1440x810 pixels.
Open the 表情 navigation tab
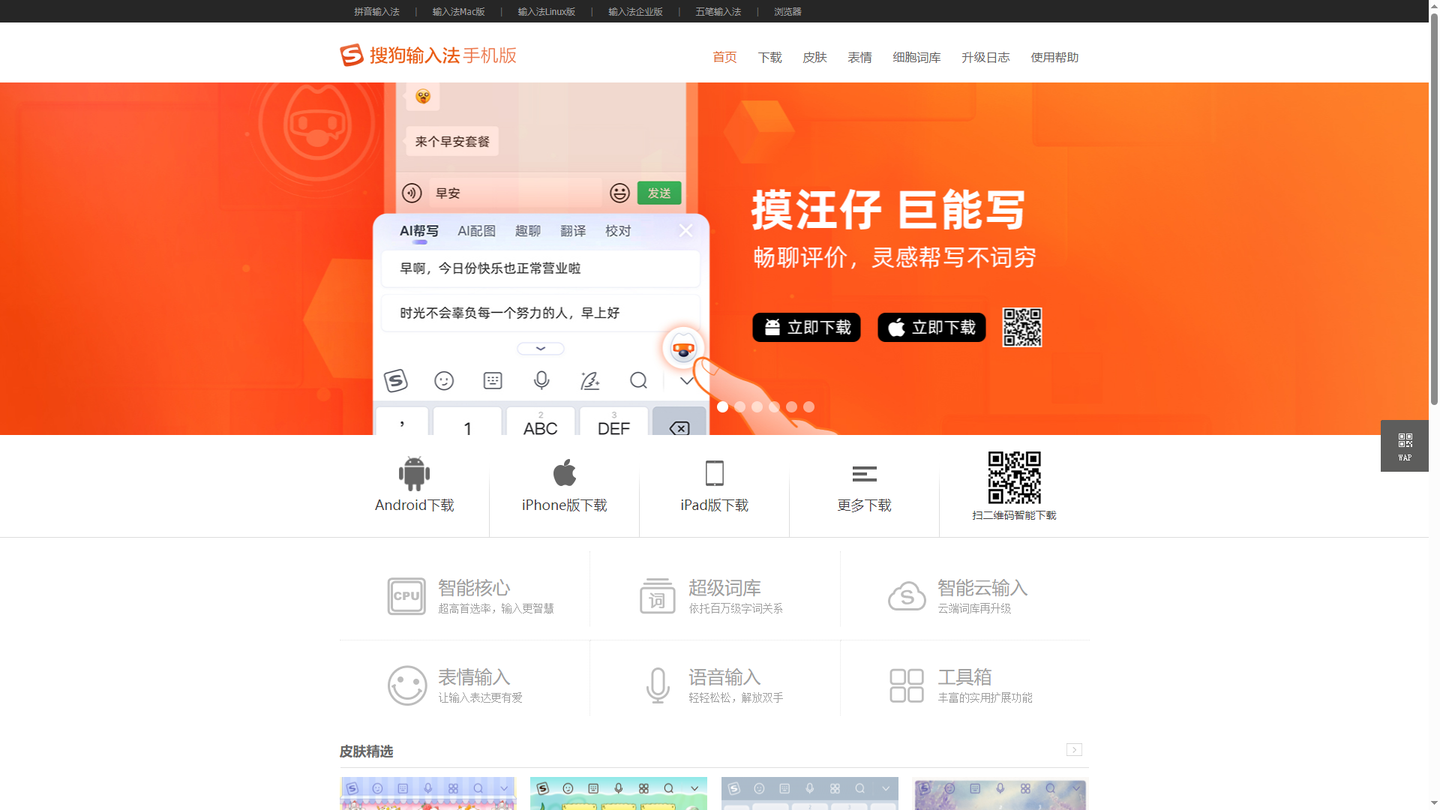point(860,57)
